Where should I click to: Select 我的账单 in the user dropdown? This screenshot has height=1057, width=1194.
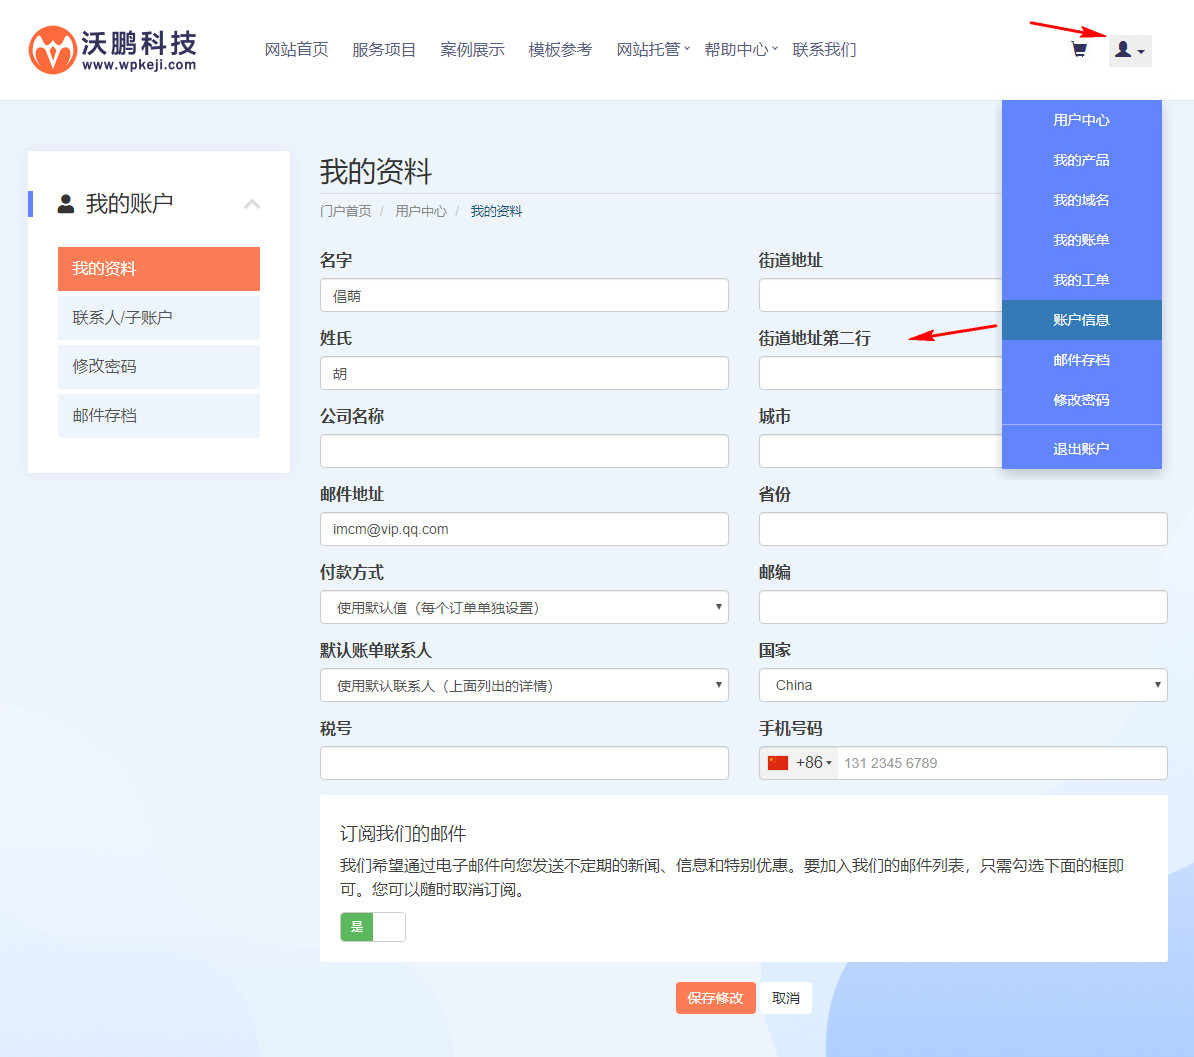[1081, 240]
